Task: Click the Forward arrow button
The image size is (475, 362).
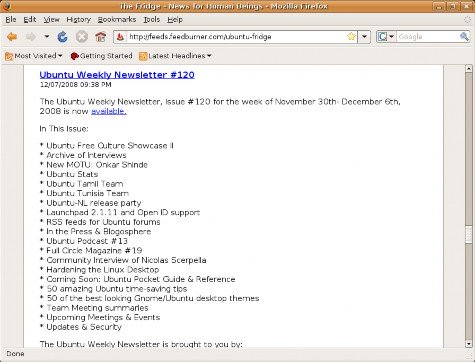Action: pos(31,37)
